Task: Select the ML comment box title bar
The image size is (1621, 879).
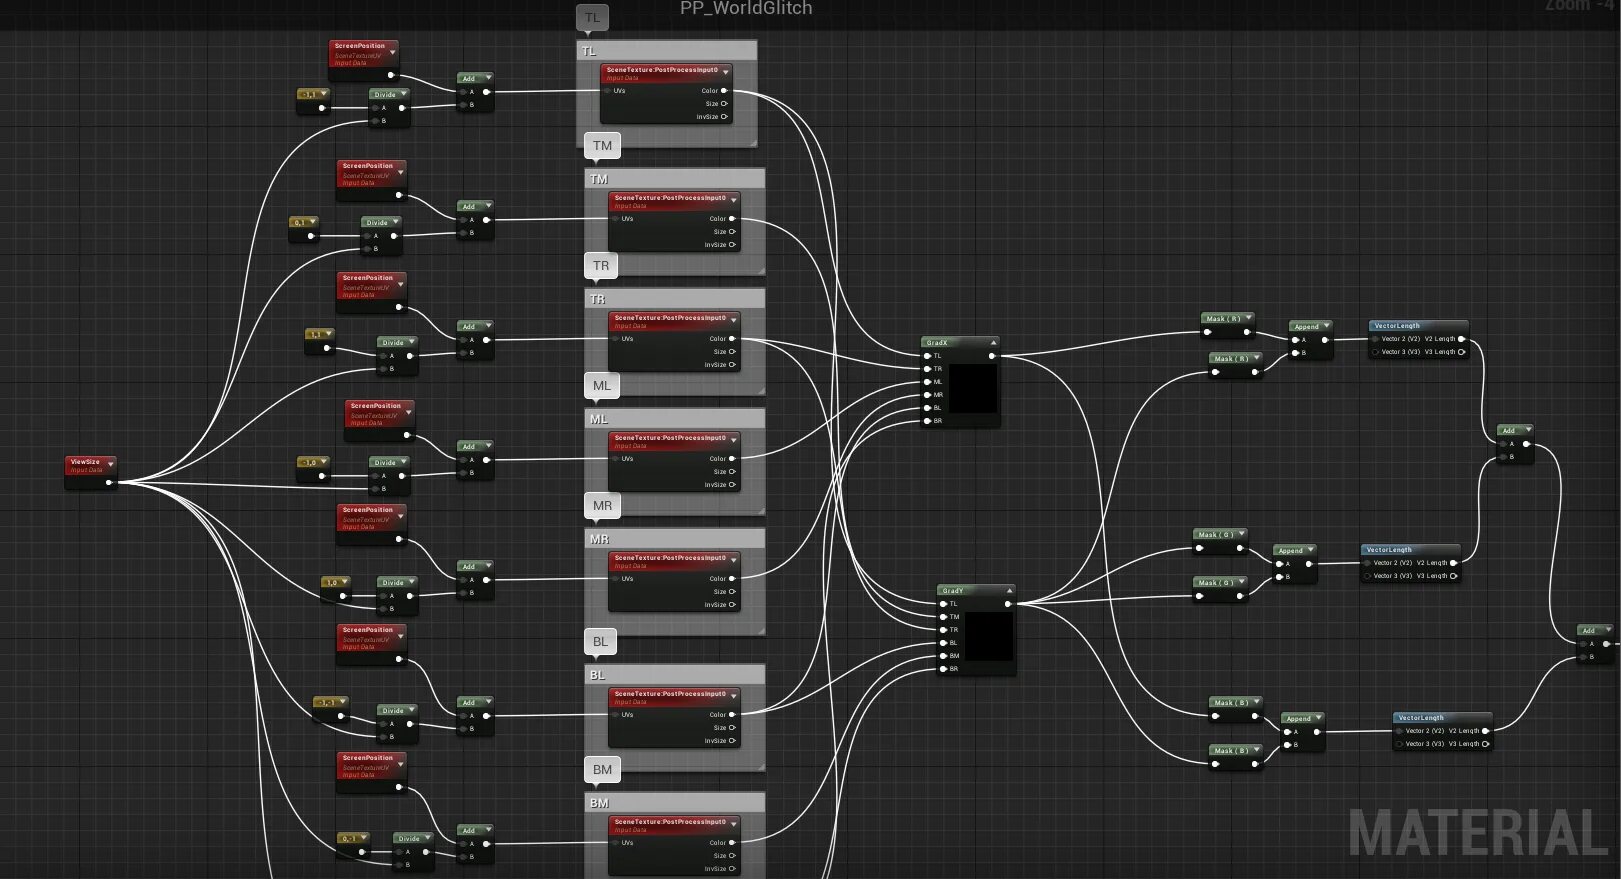Action: coord(675,419)
